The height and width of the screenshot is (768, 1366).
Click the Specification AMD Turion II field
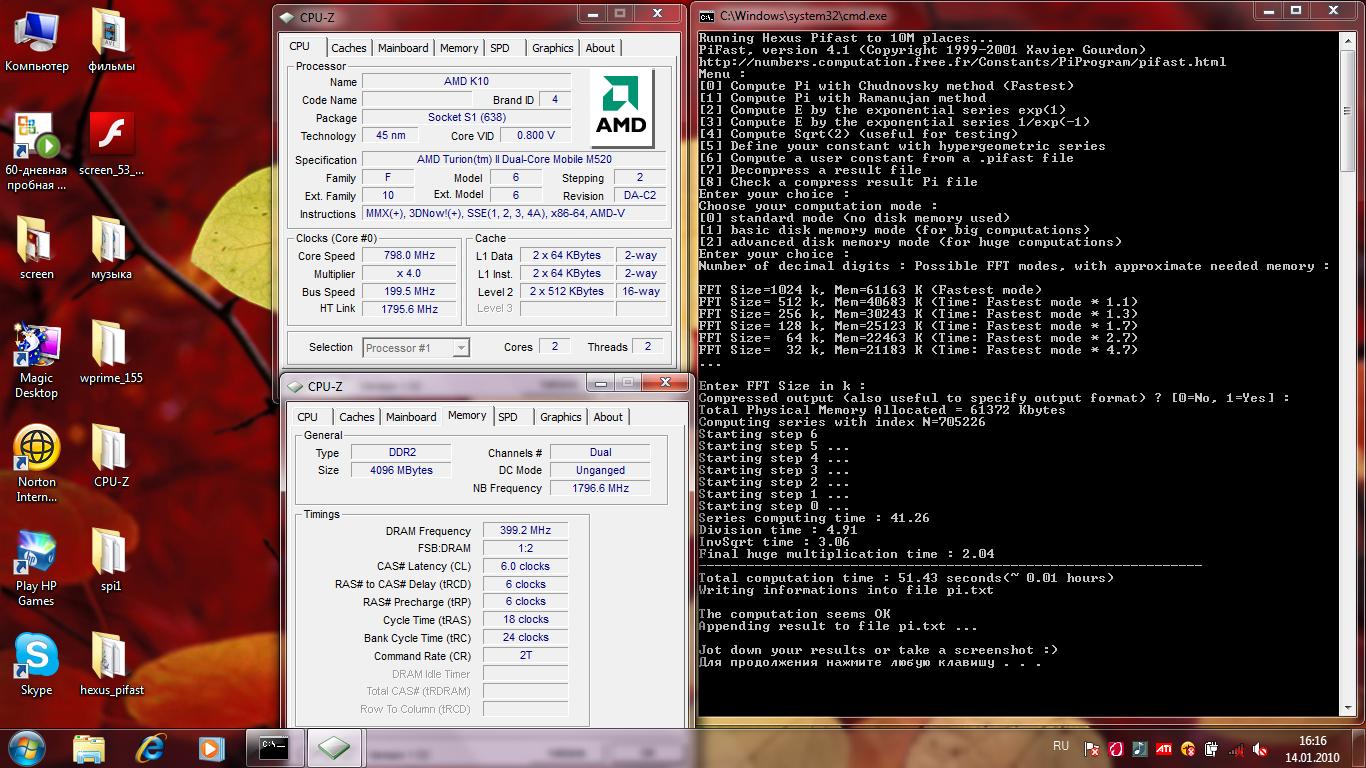[x=514, y=160]
